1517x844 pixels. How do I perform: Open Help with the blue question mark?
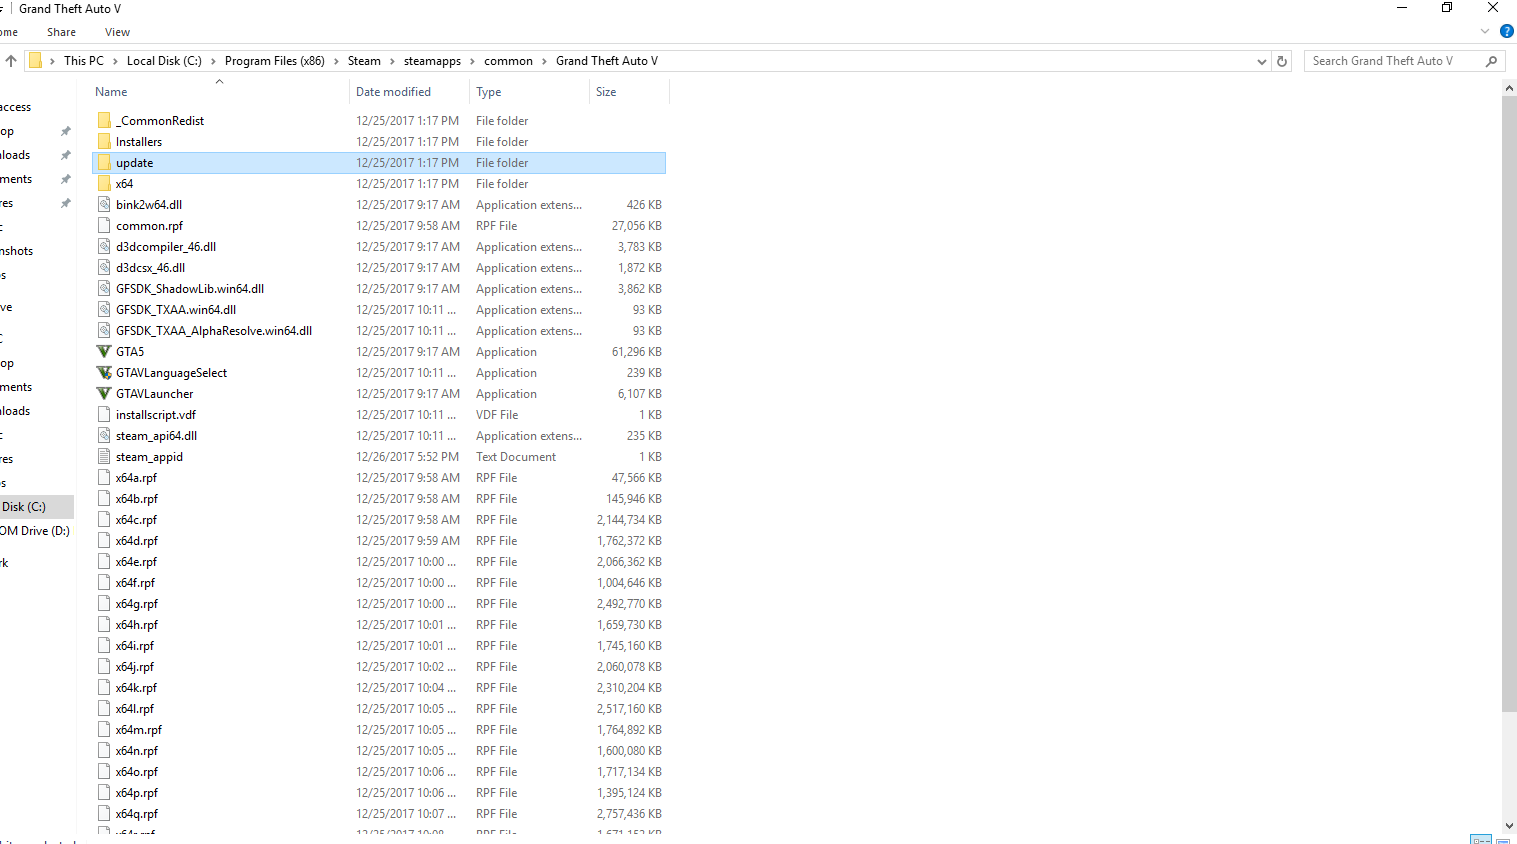click(1507, 32)
